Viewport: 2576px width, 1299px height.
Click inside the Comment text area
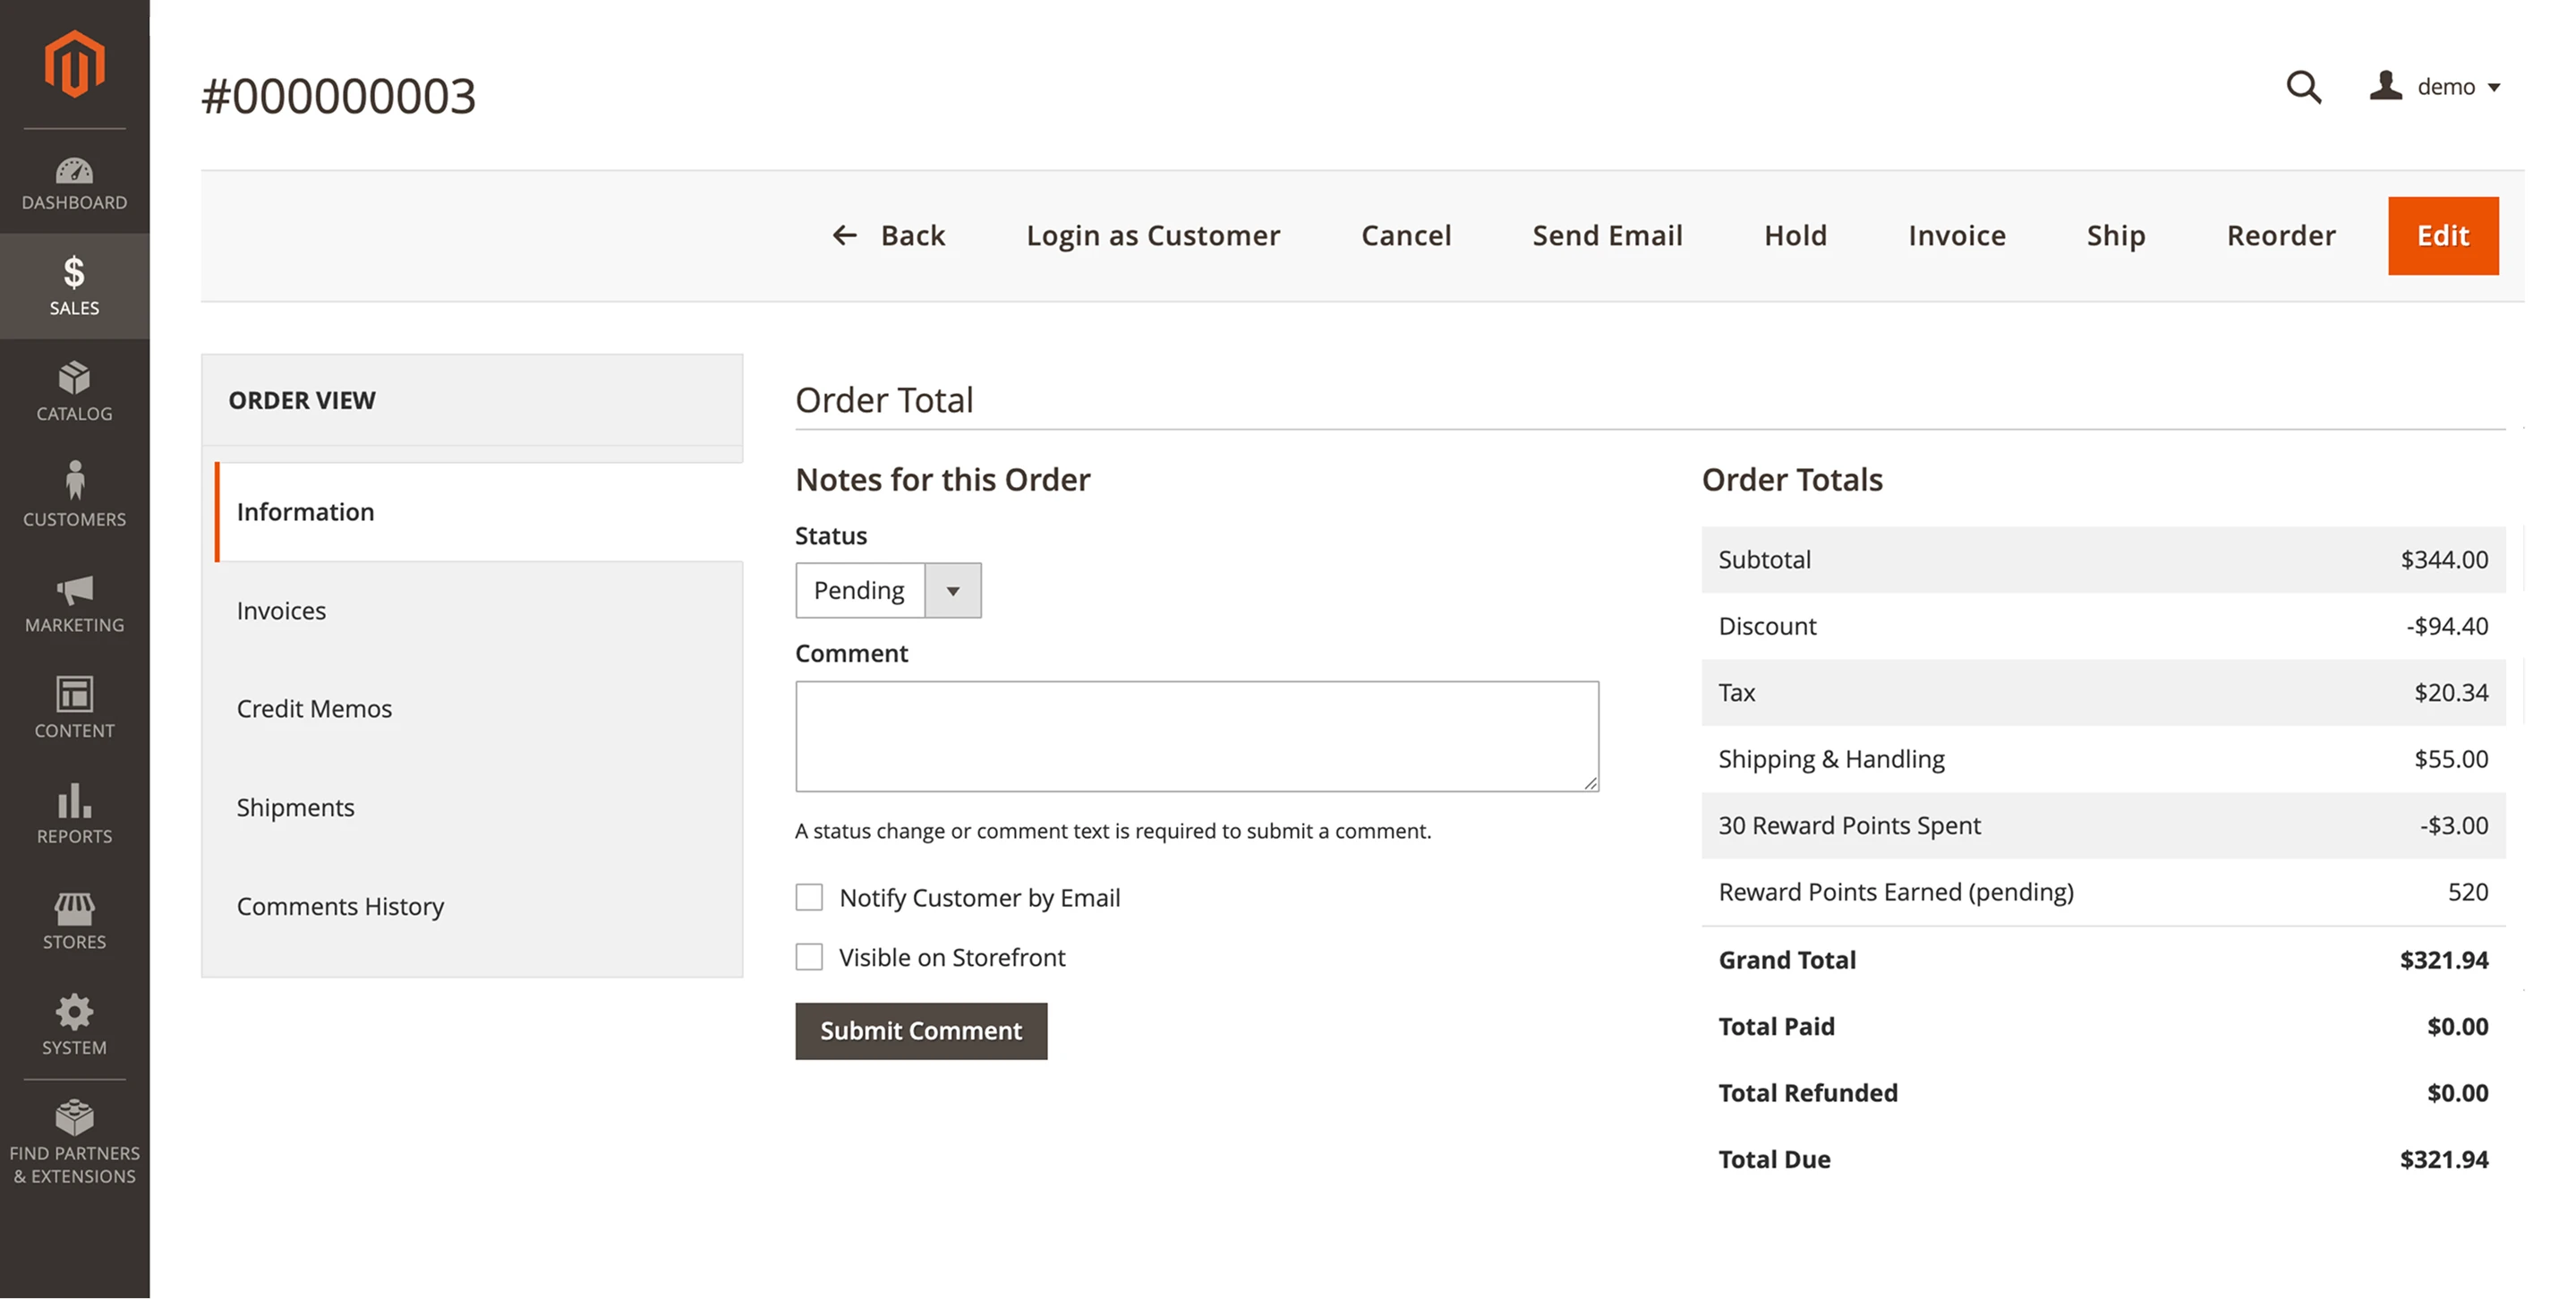click(x=1196, y=735)
